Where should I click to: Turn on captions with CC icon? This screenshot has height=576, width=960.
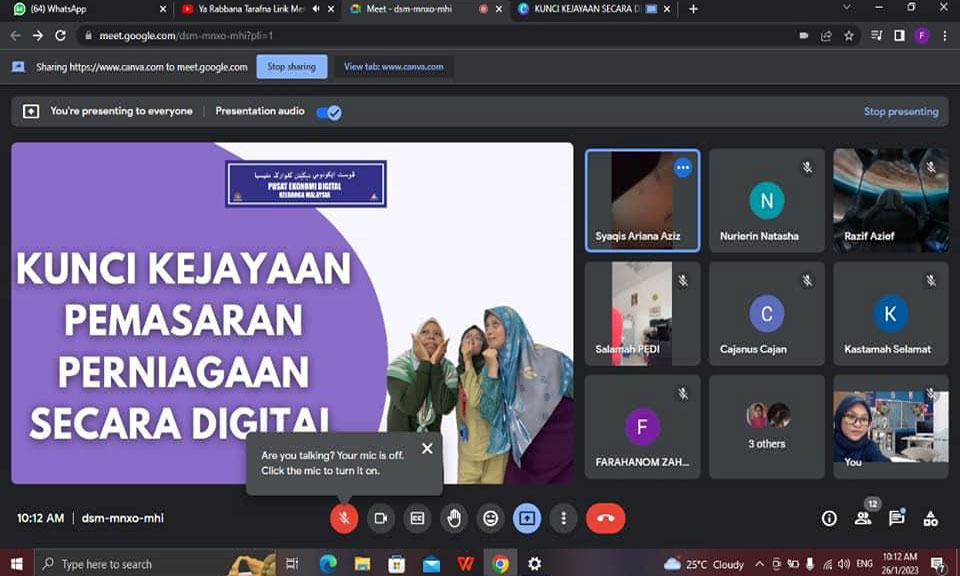[417, 518]
